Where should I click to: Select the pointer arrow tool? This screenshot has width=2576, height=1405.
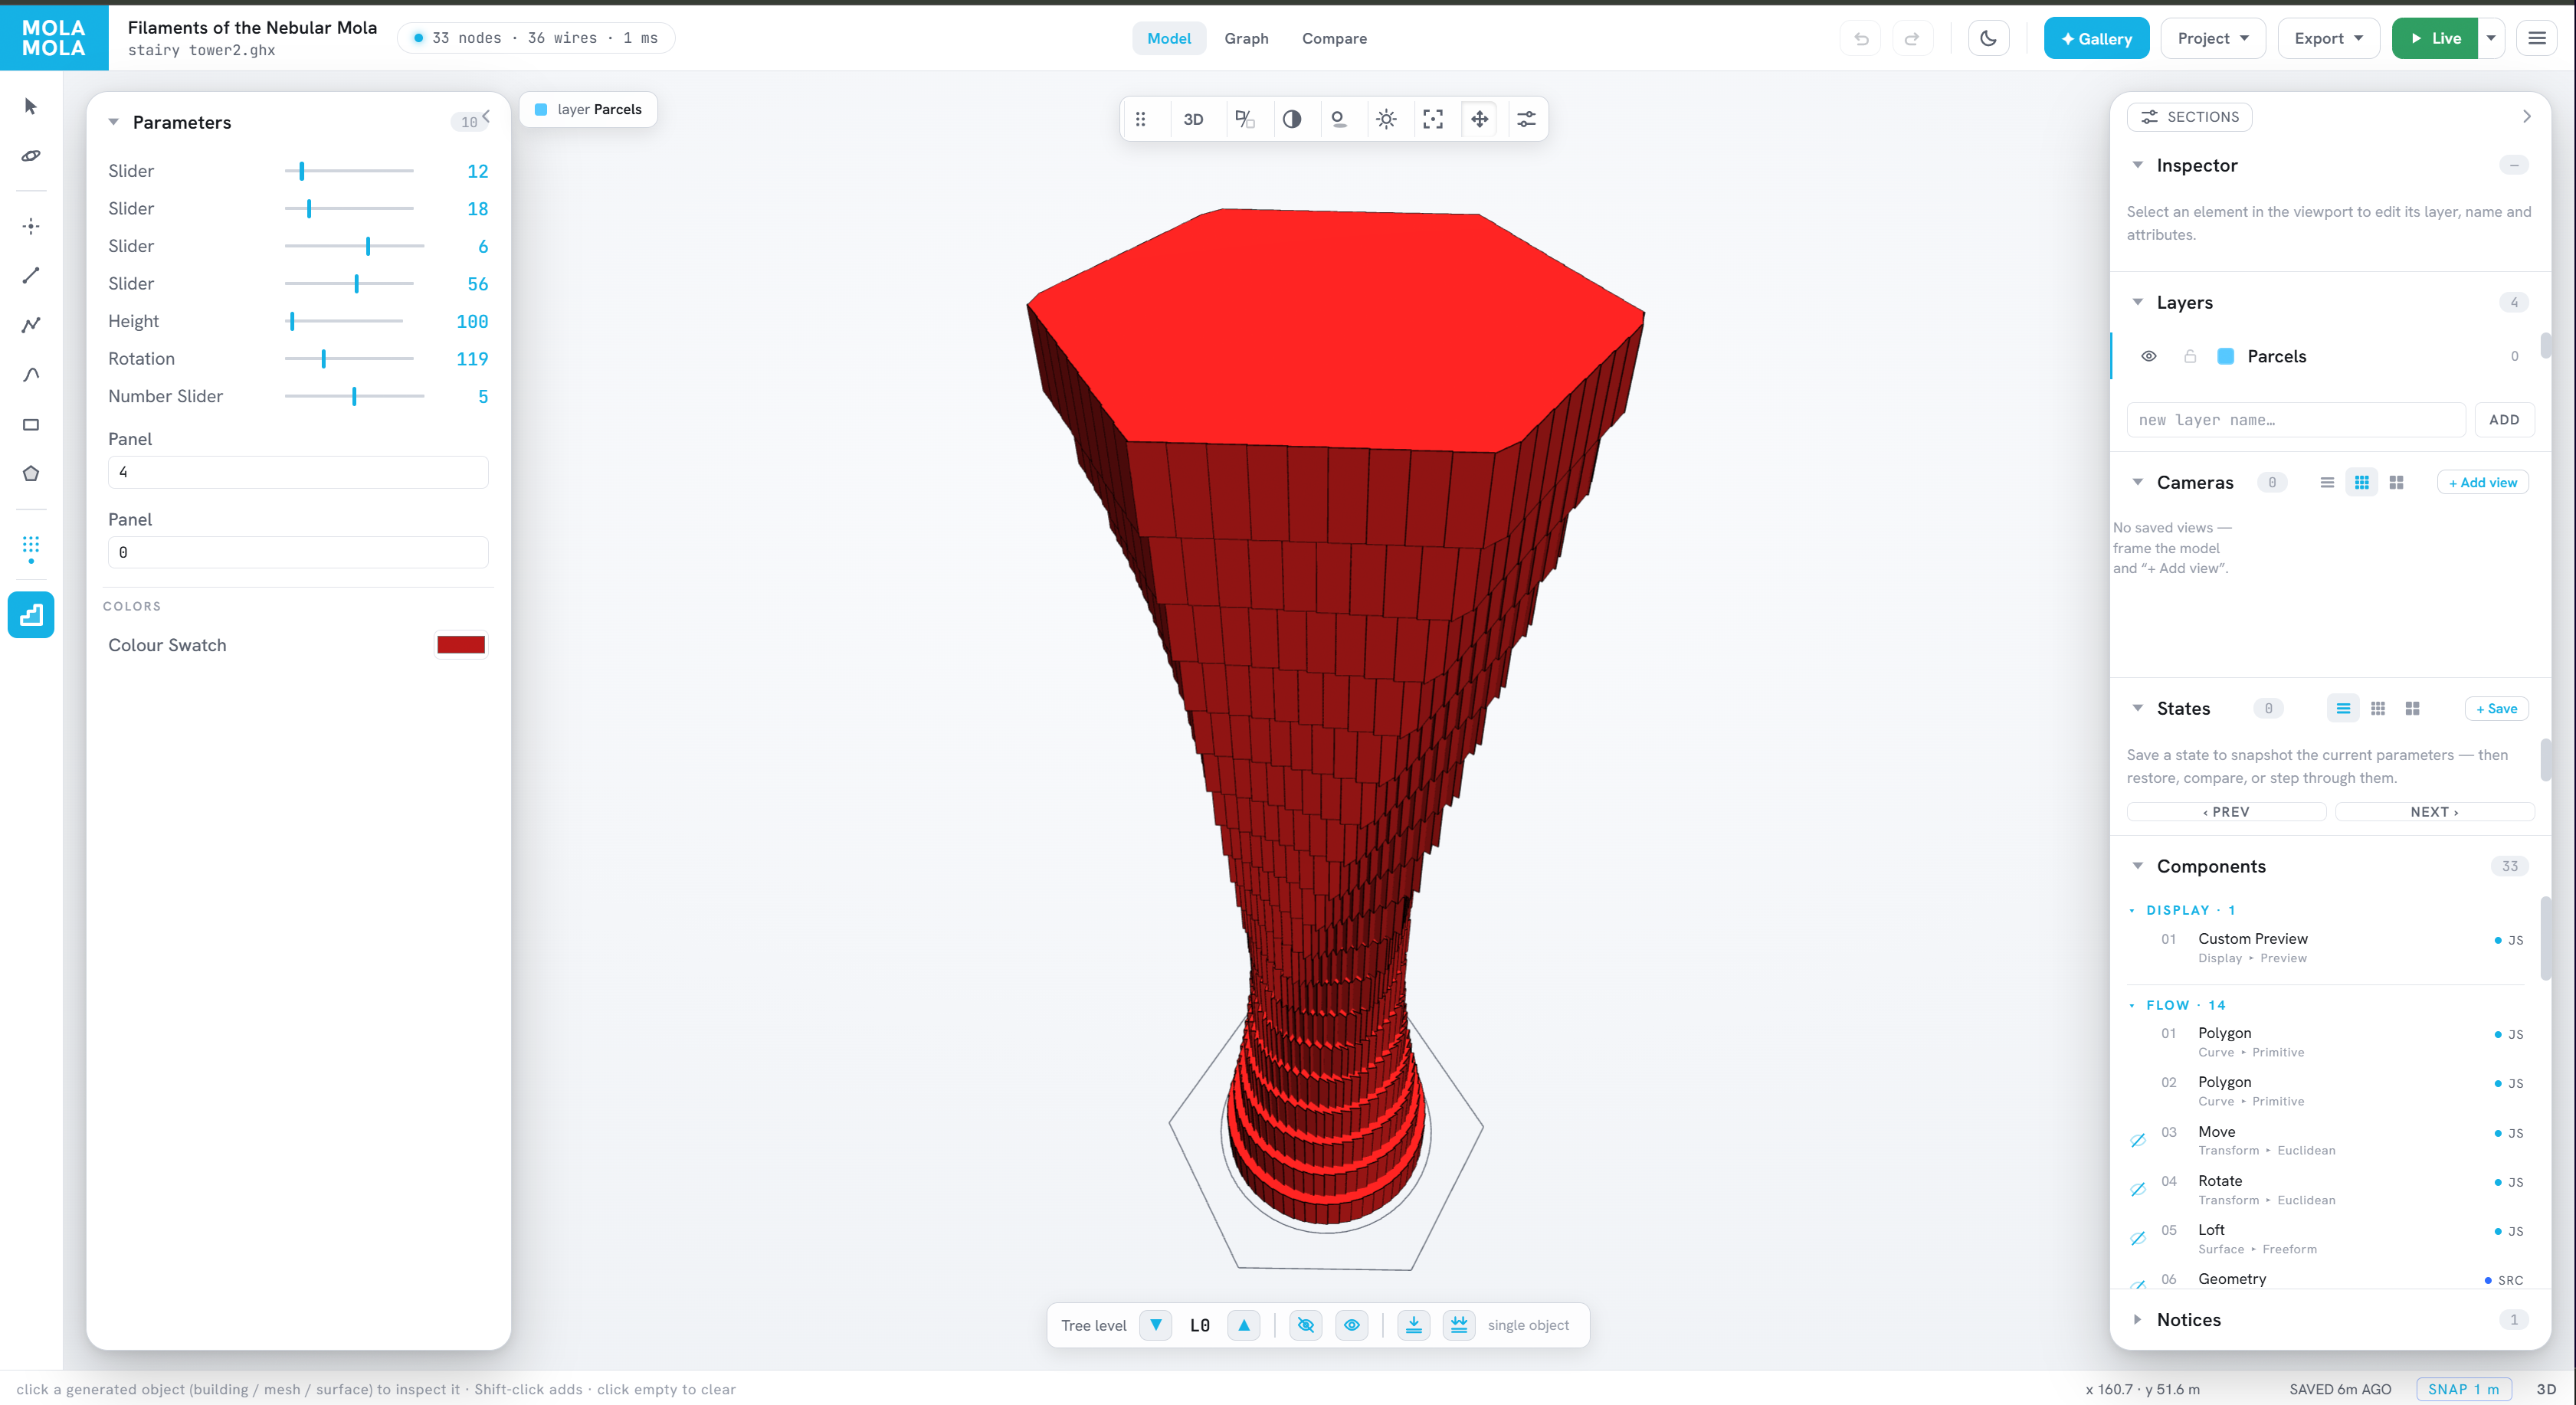(x=31, y=106)
